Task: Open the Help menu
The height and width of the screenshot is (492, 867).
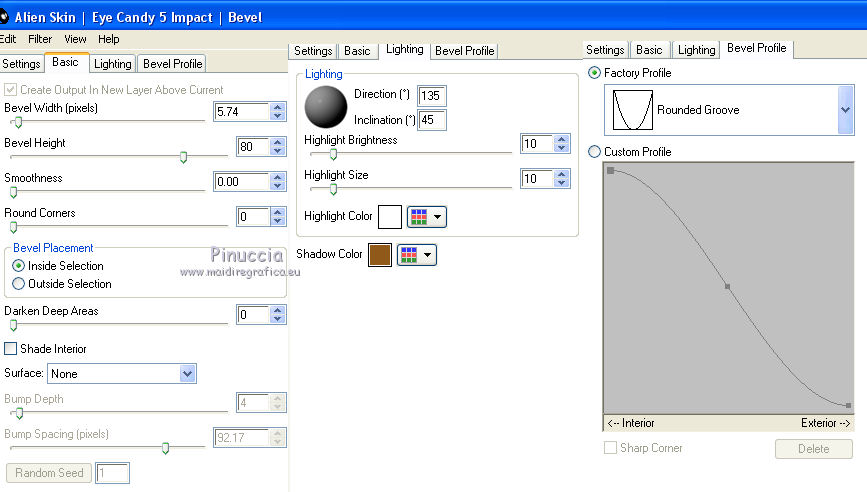Action: point(108,39)
